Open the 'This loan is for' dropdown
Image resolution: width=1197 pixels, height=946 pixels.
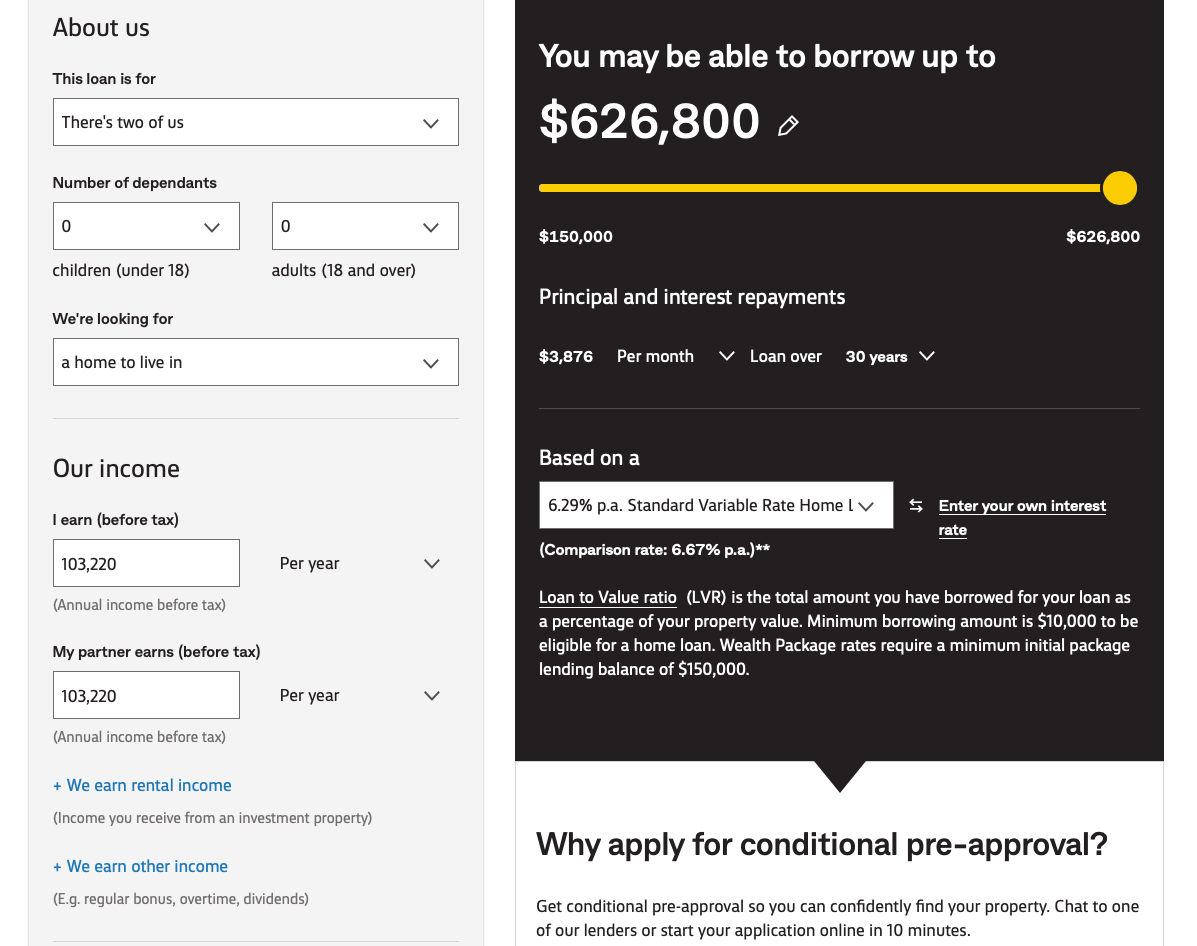pyautogui.click(x=255, y=122)
